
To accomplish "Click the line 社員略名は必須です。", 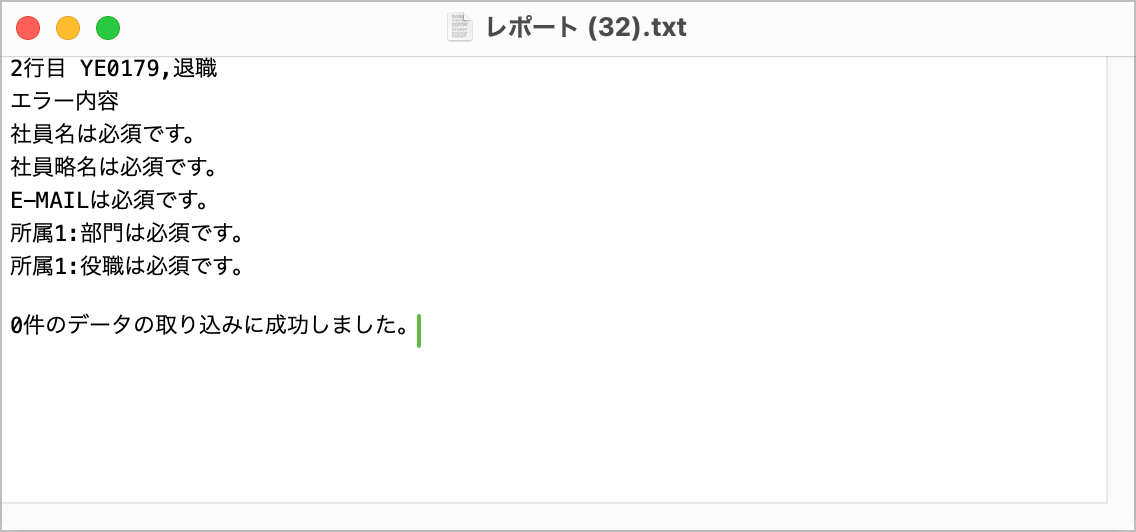I will 114,167.
